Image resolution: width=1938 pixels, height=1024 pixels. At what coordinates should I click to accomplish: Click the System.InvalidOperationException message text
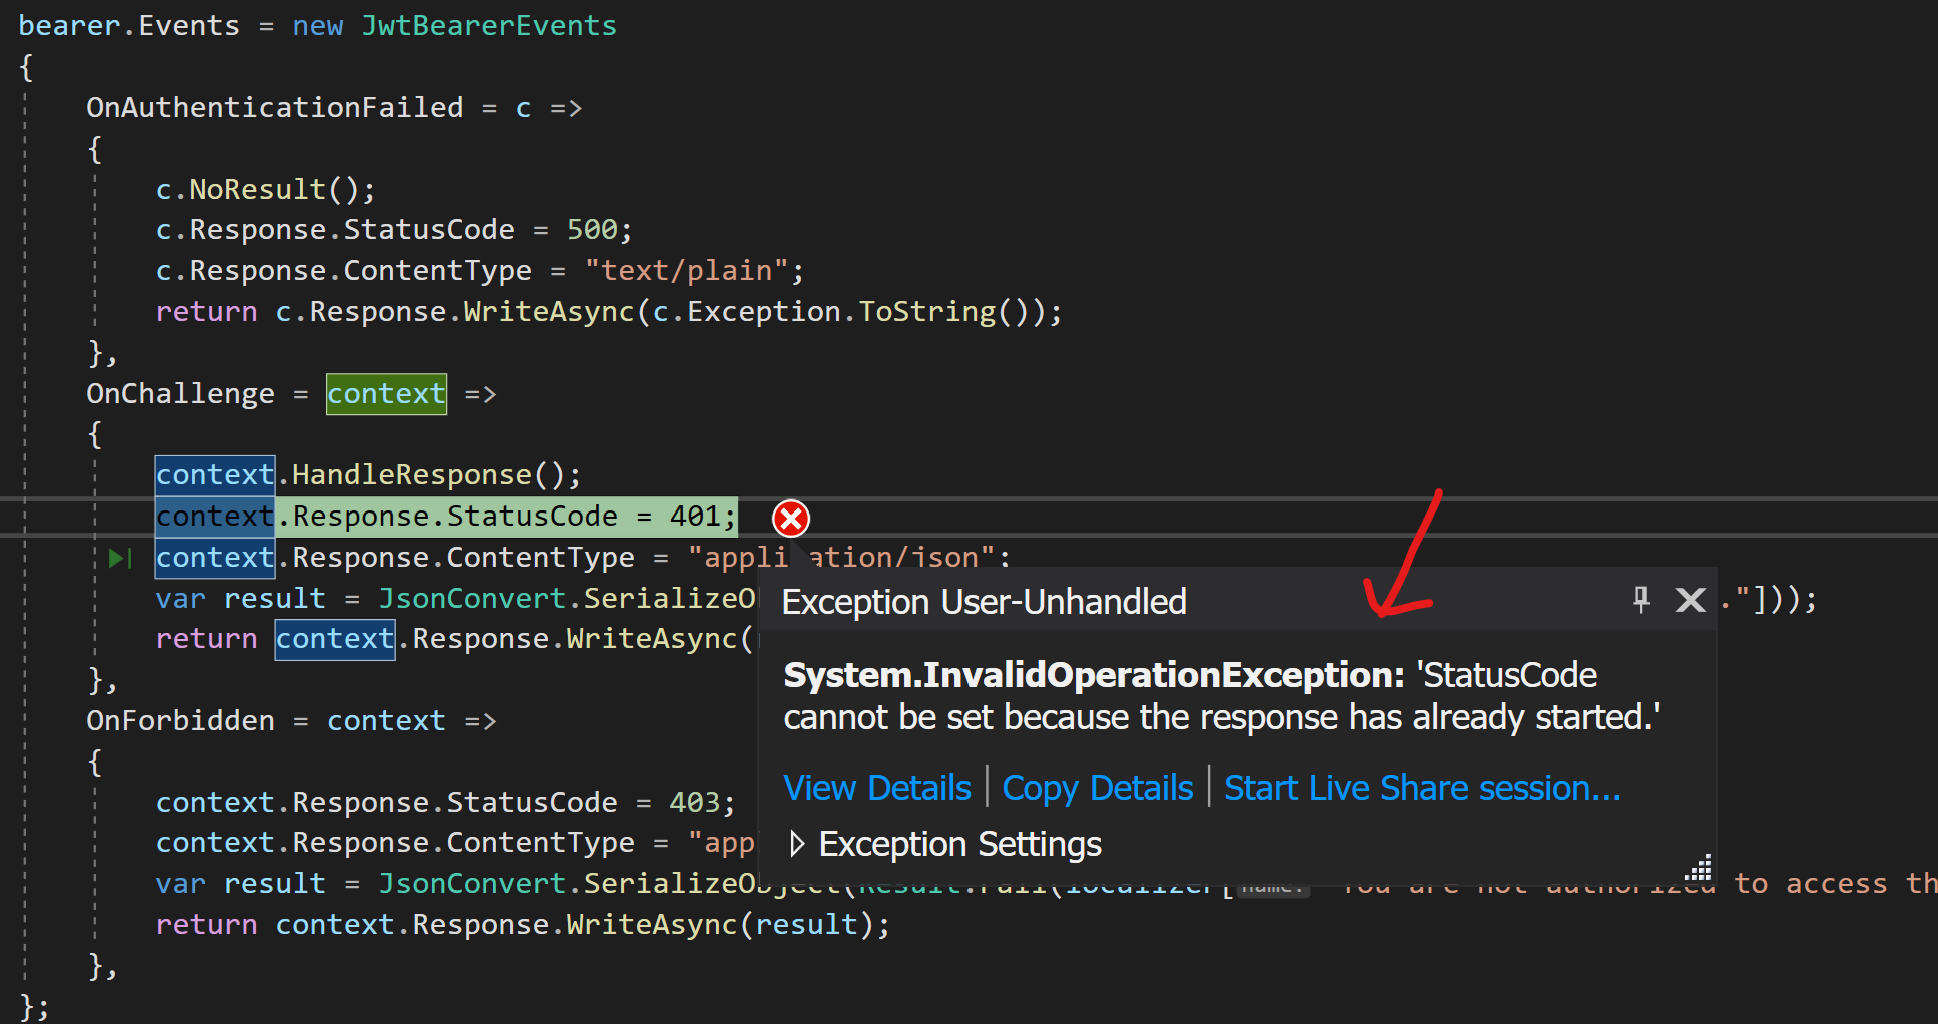click(x=1090, y=675)
